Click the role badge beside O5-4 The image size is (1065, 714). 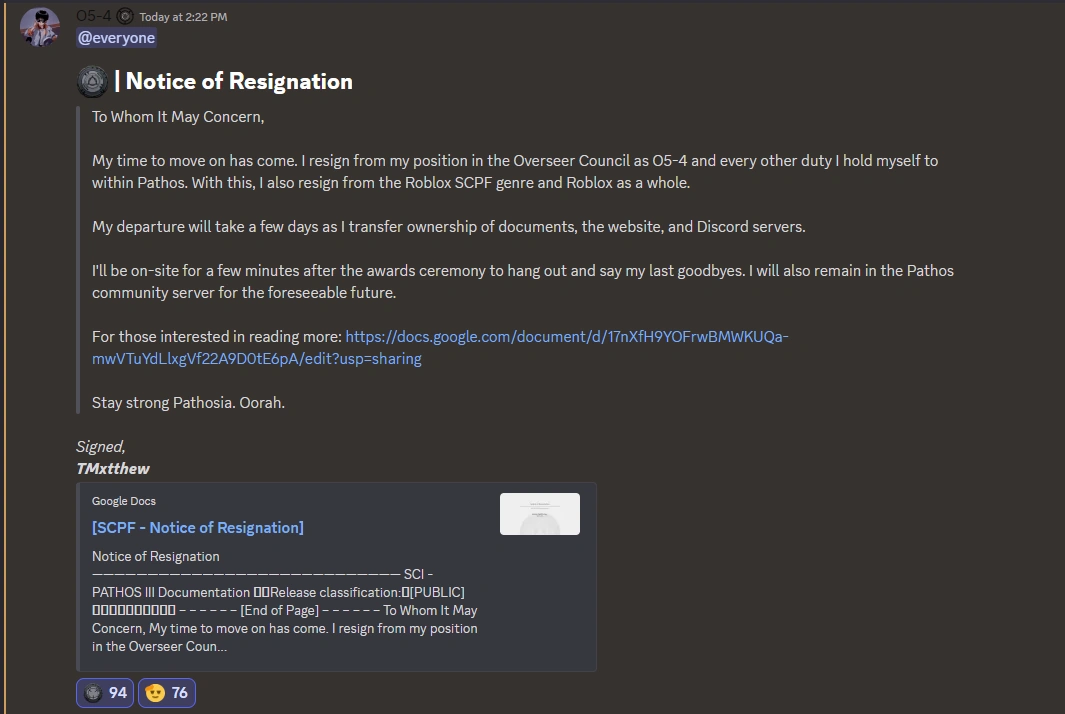point(125,16)
